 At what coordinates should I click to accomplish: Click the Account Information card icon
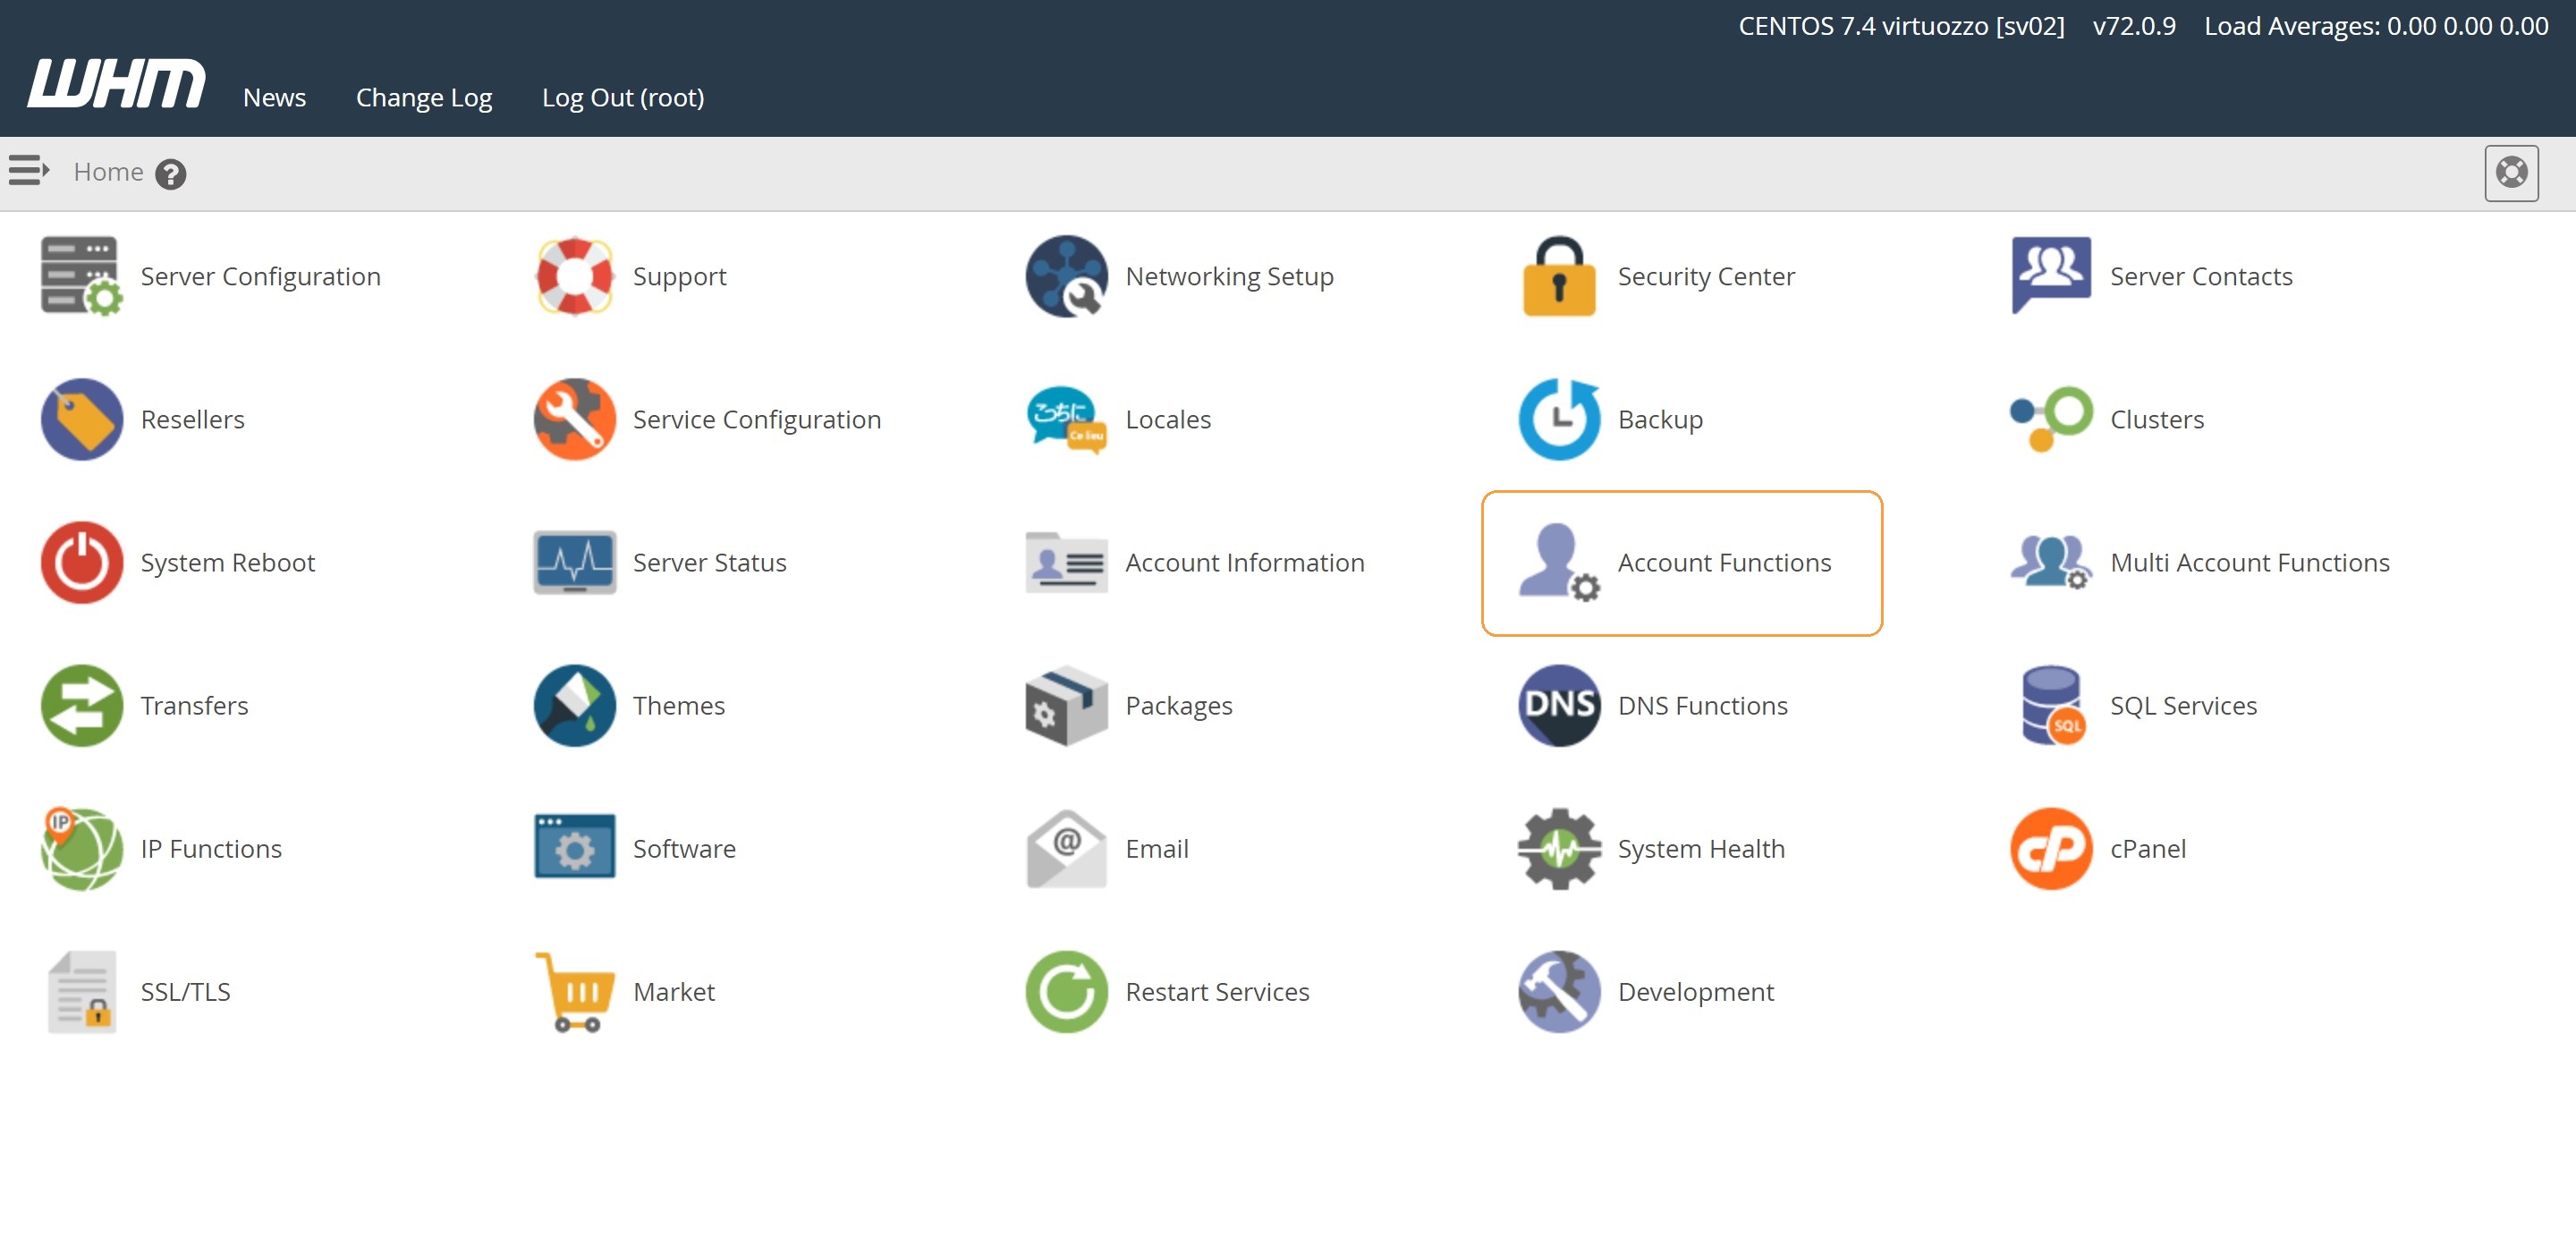tap(1066, 562)
